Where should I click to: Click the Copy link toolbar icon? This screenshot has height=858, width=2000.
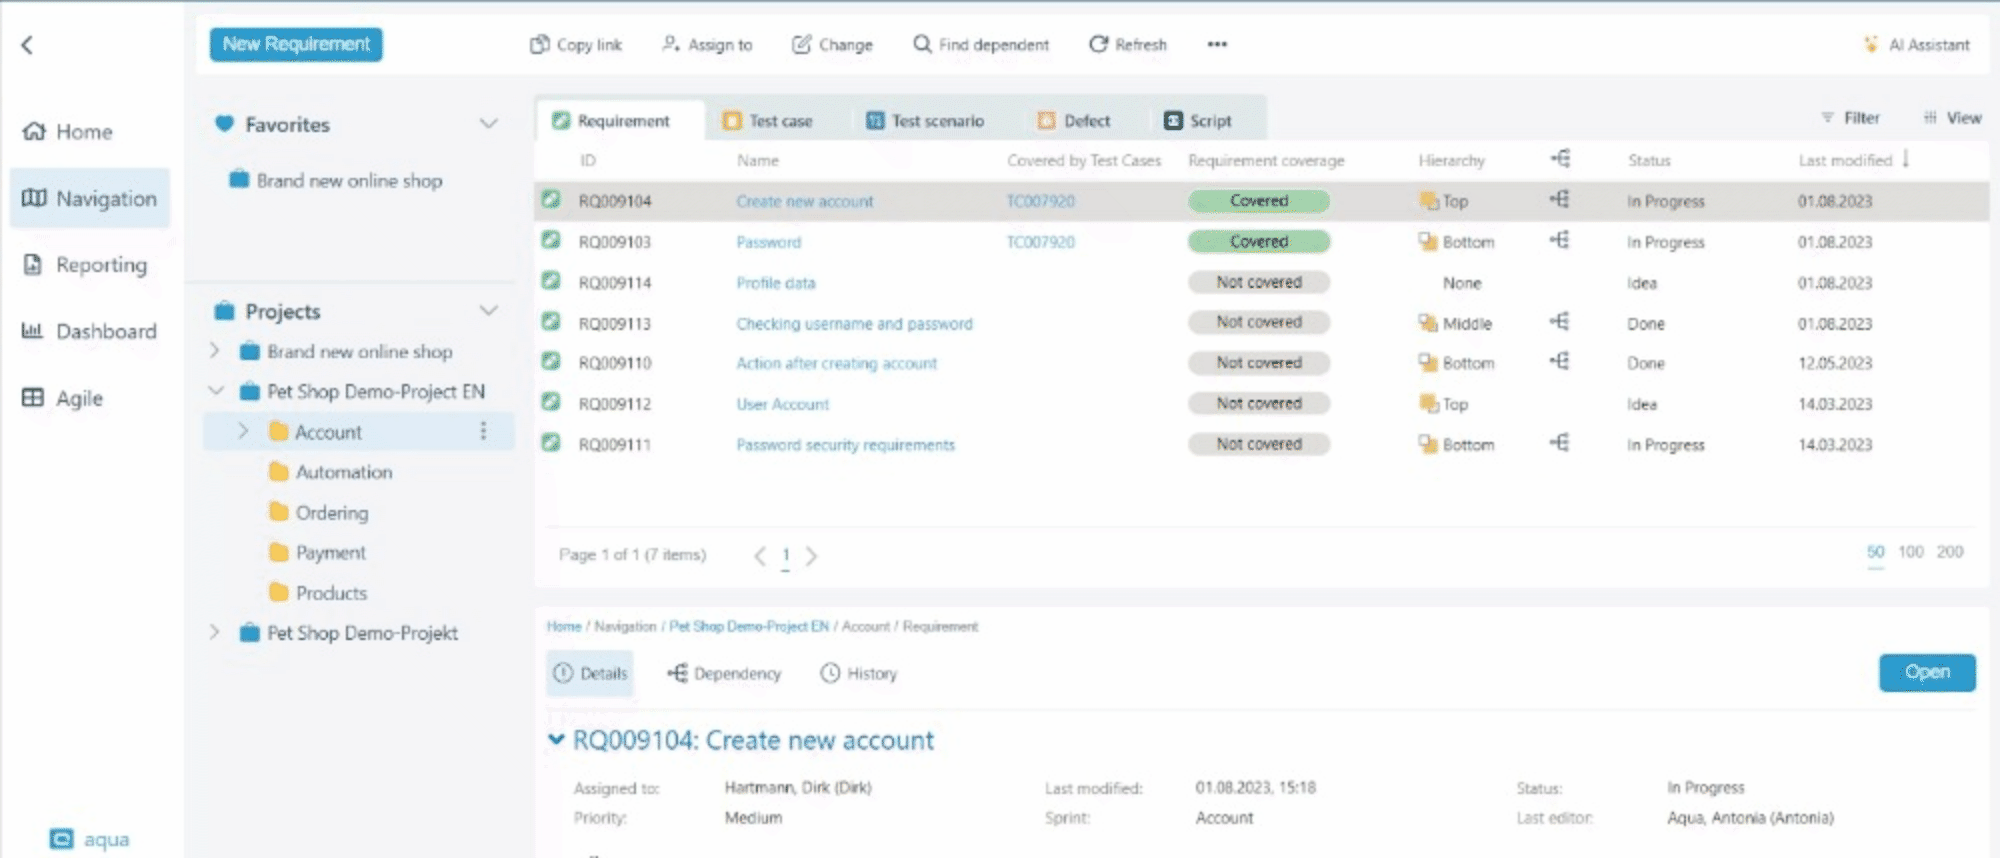coord(540,44)
